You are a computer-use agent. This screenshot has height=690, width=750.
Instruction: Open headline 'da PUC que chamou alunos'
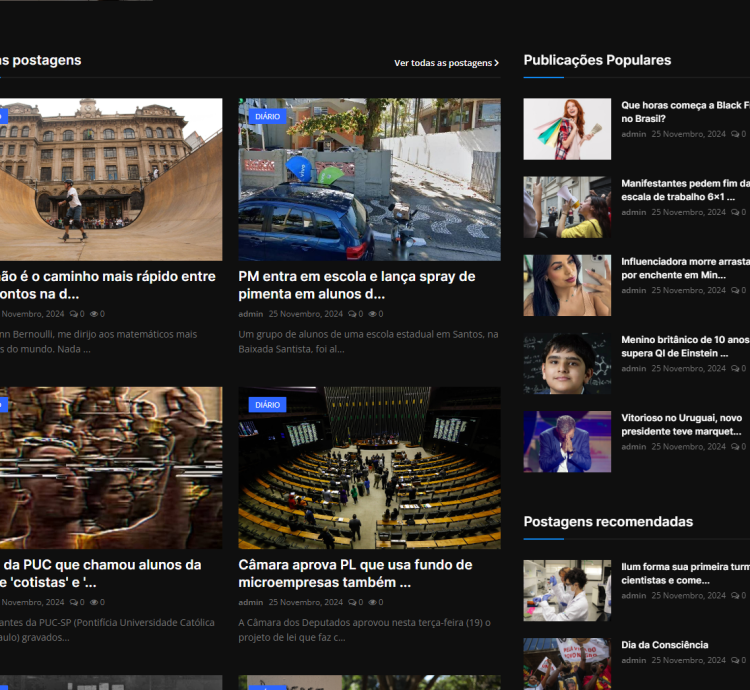pos(101,573)
